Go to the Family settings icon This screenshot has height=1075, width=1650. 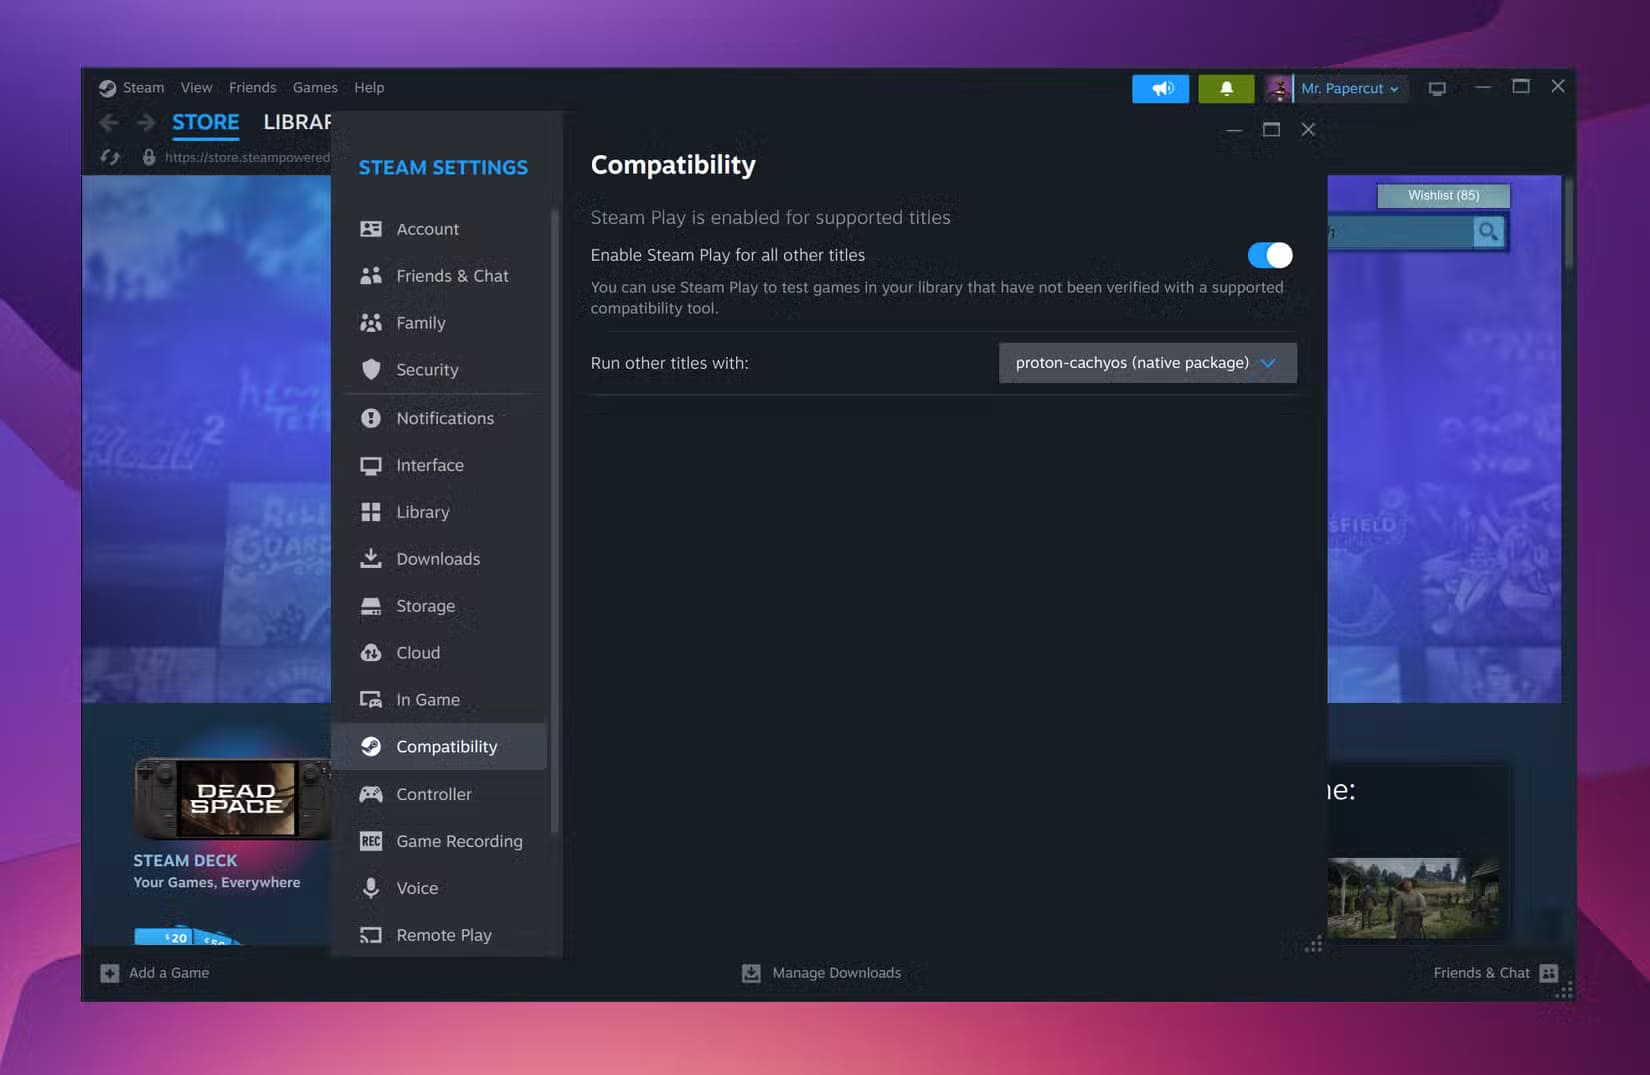(371, 323)
